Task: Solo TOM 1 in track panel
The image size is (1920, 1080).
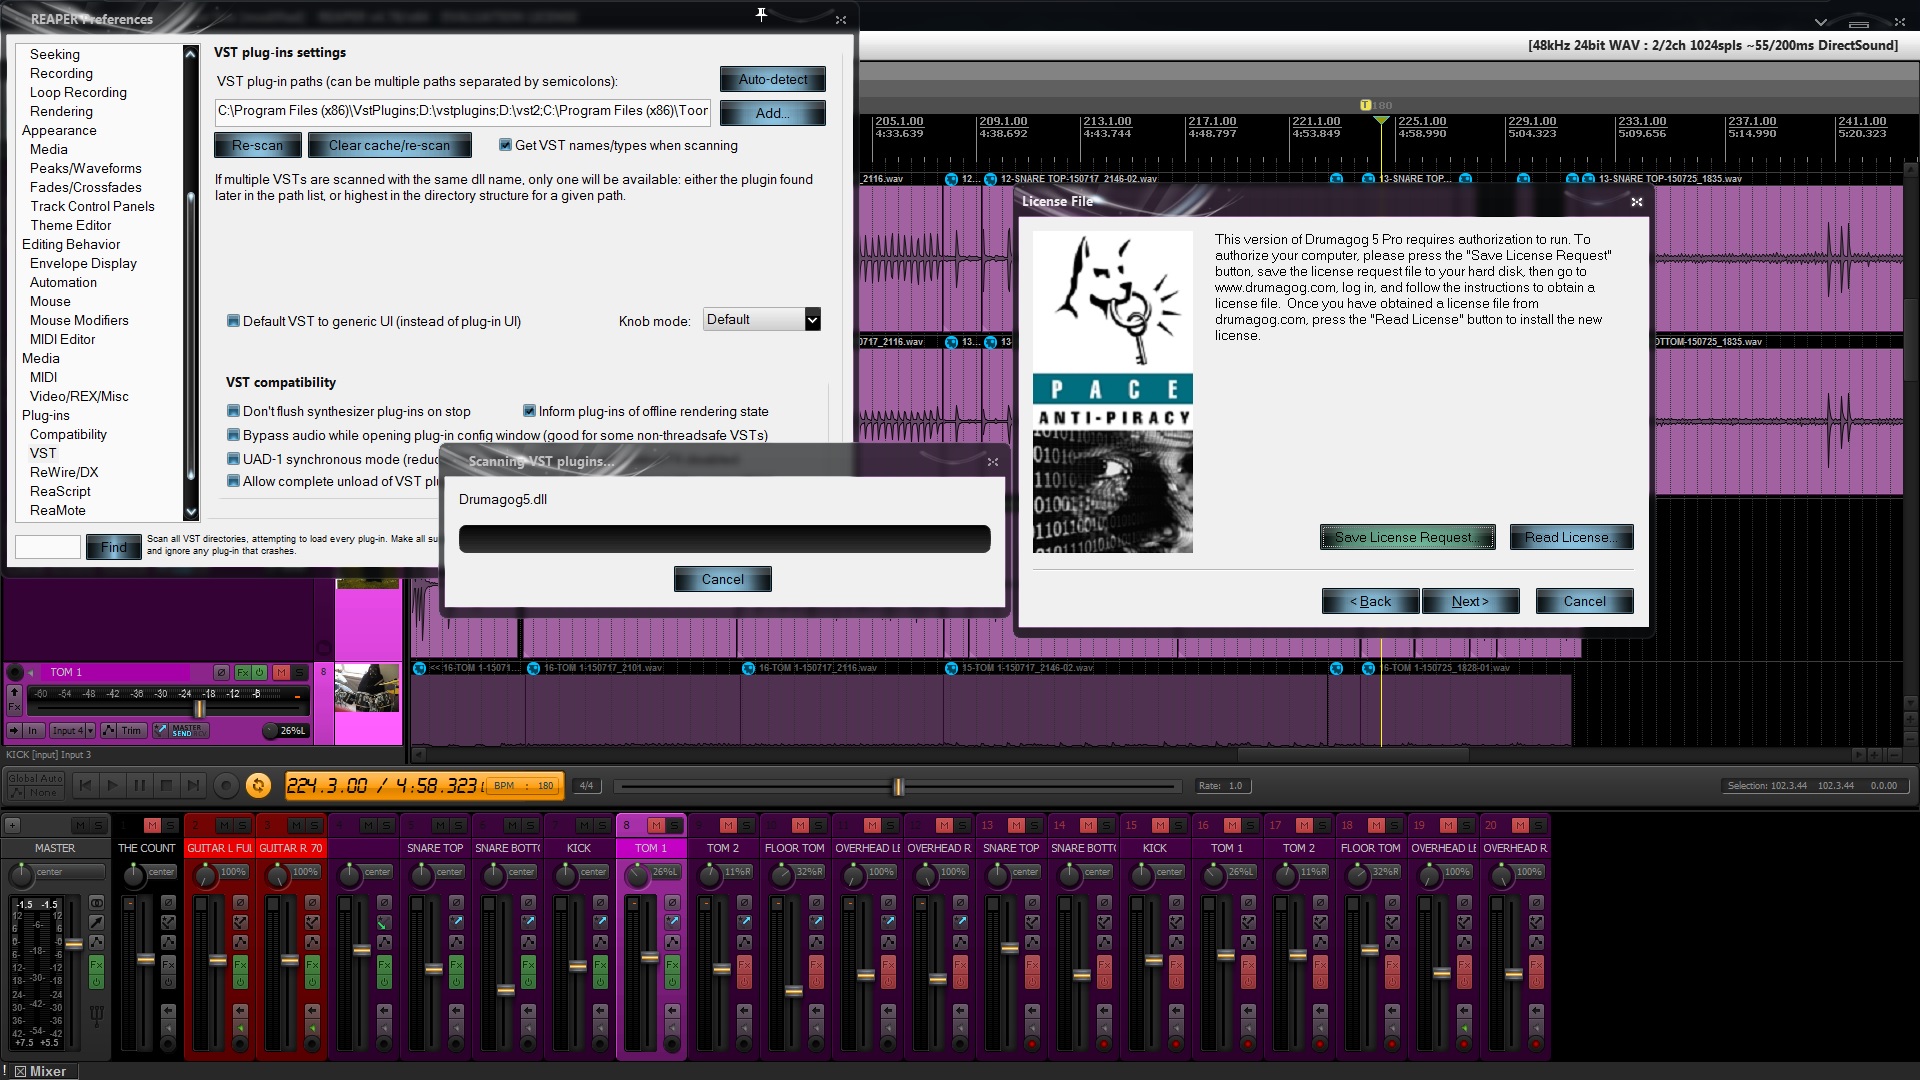Action: [x=299, y=672]
